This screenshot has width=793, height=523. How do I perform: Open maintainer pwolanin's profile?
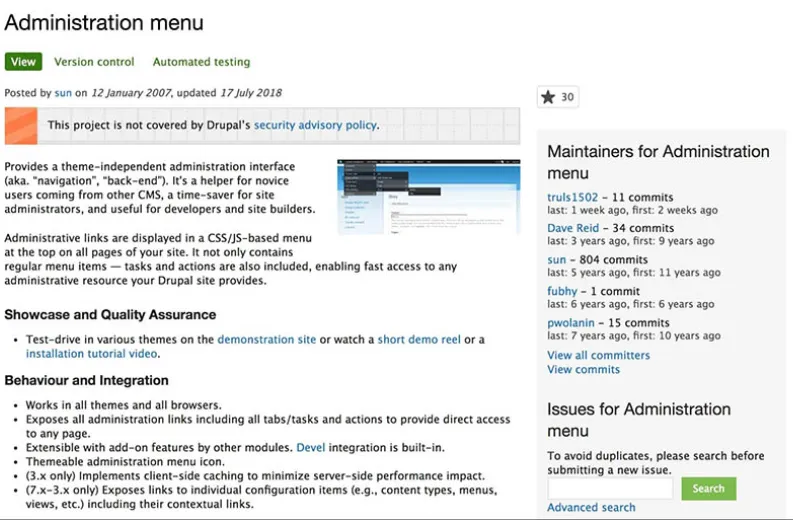click(571, 323)
